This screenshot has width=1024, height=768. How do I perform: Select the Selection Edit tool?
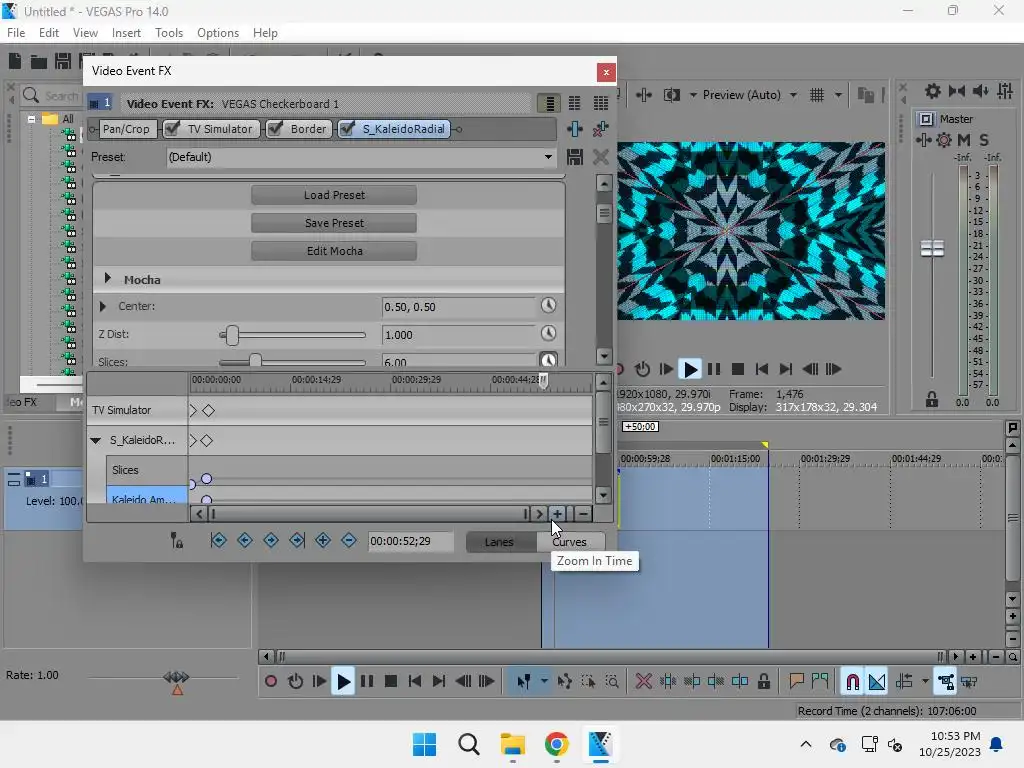click(588, 682)
